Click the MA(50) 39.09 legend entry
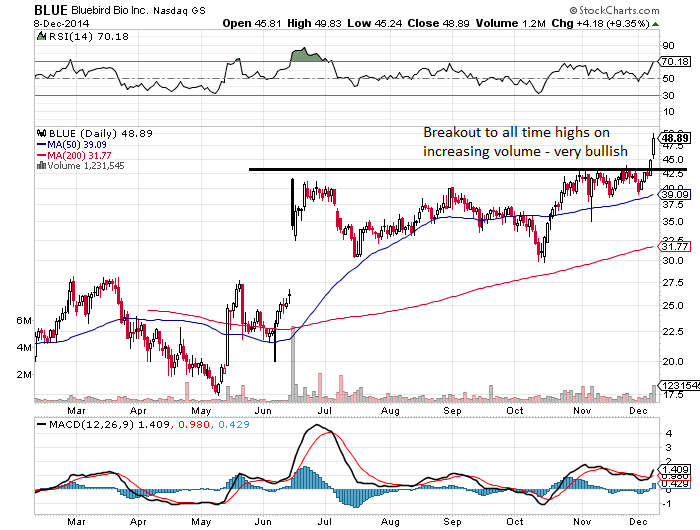 72,145
